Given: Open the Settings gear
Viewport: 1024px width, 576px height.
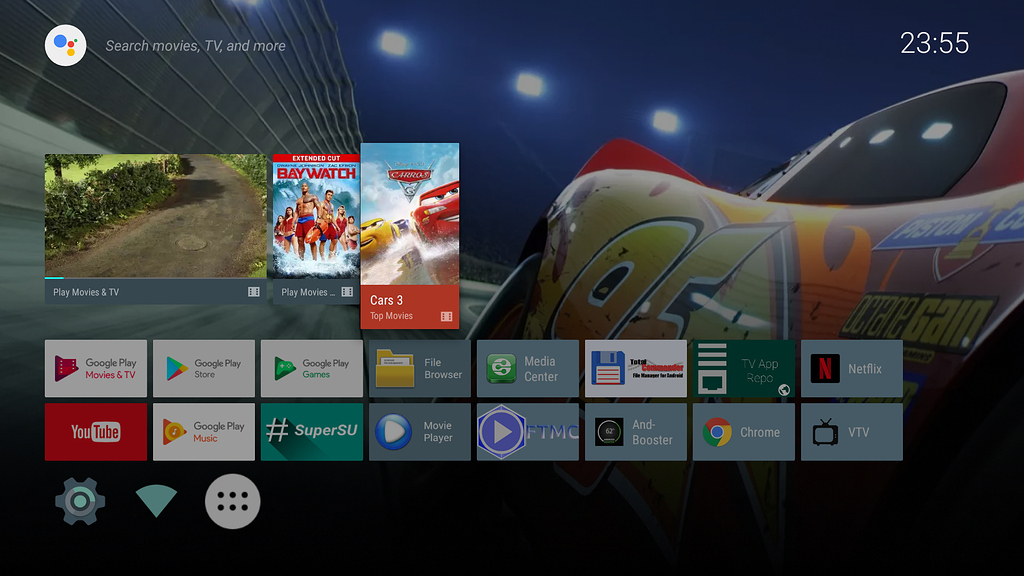Looking at the screenshot, I should tap(78, 501).
